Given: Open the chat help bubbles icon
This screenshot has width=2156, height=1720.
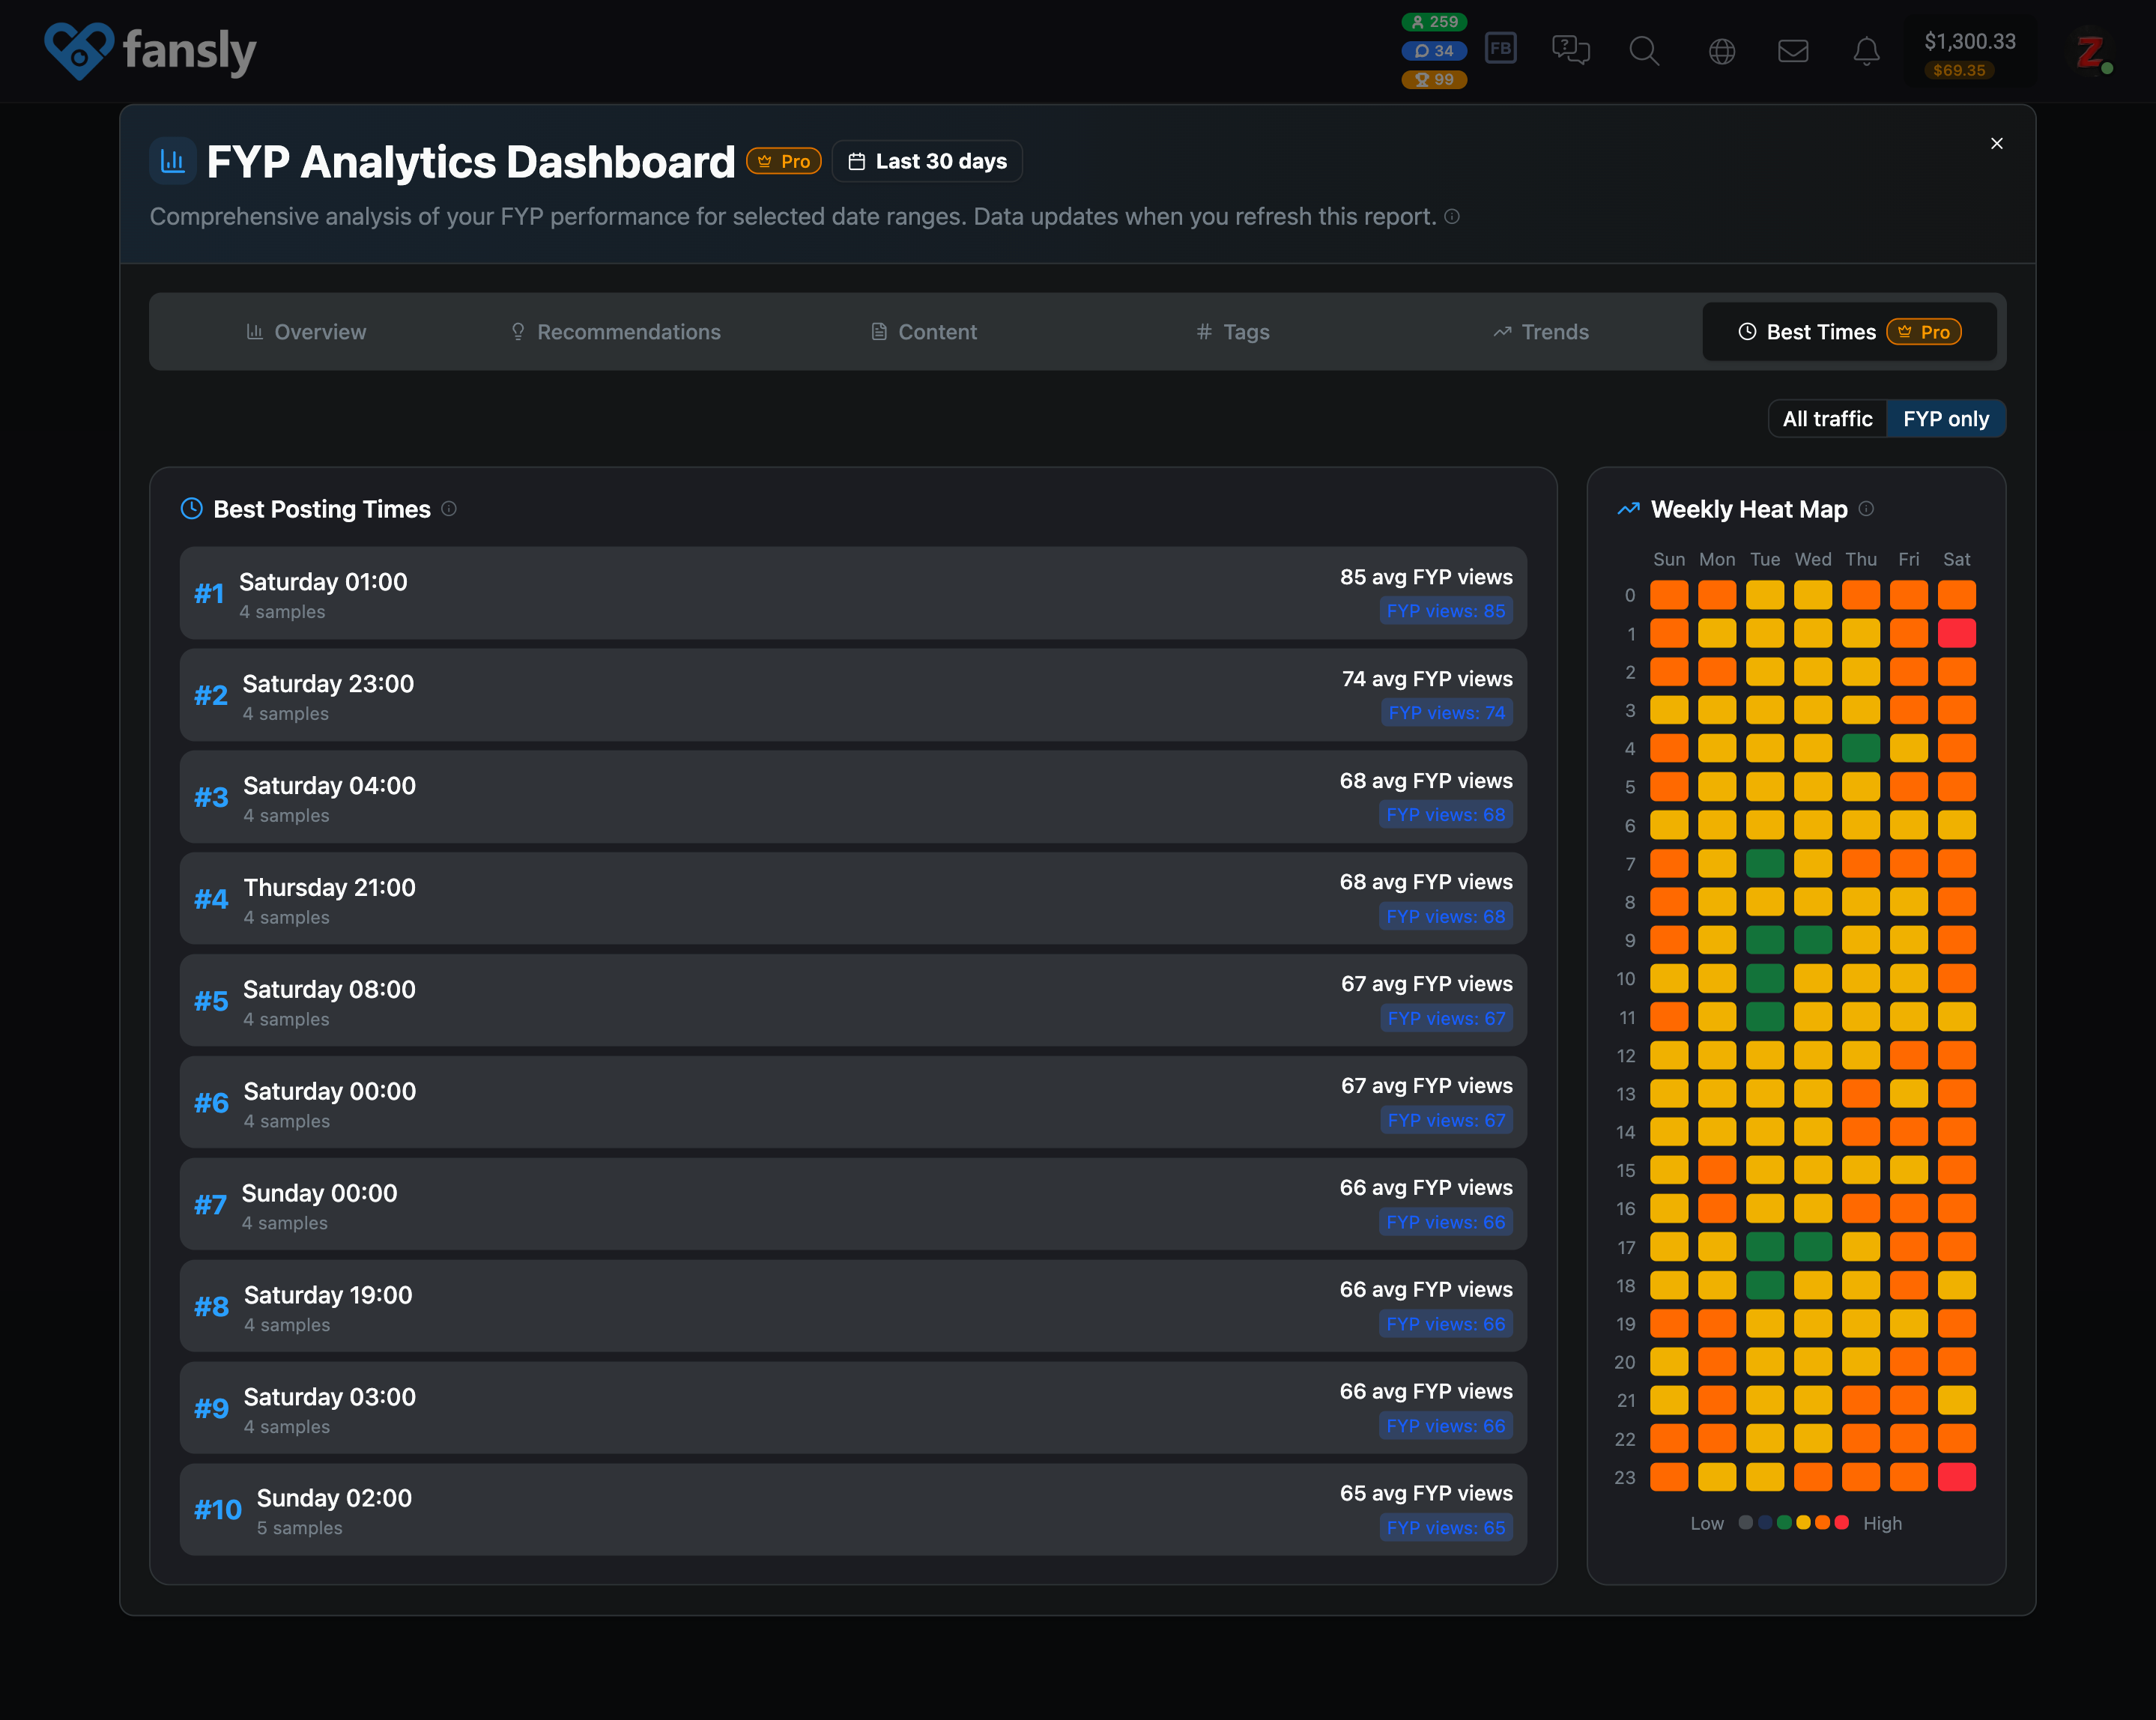Looking at the screenshot, I should pyautogui.click(x=1570, y=50).
